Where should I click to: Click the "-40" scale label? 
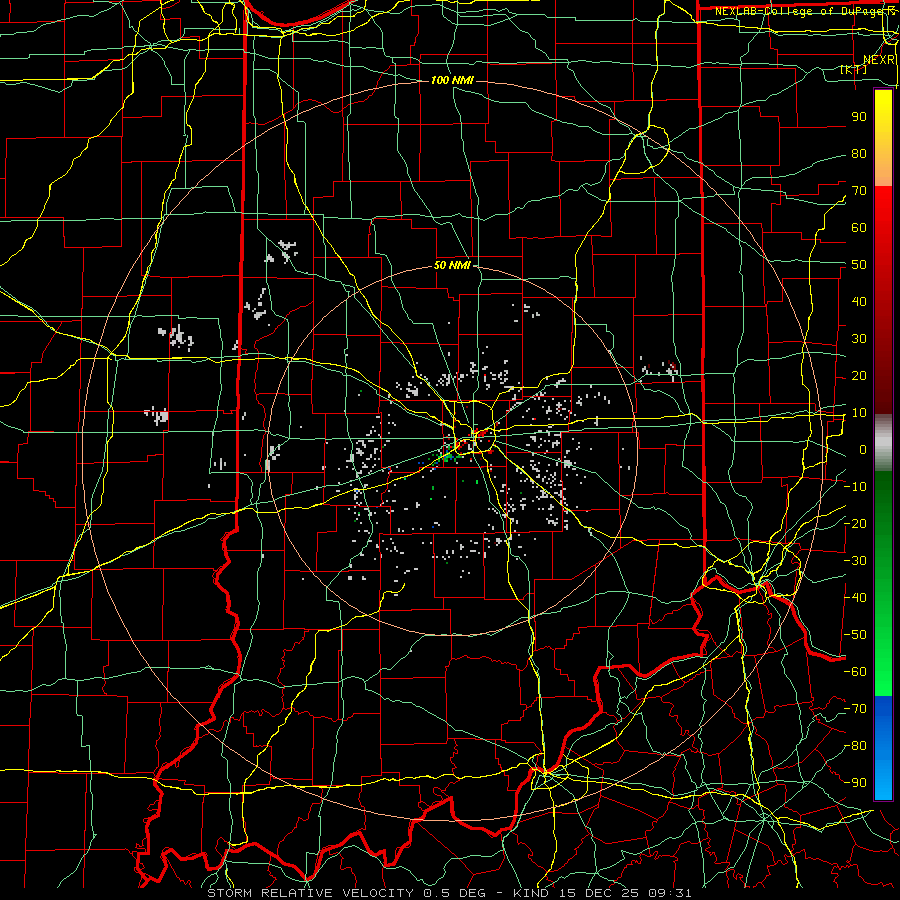[856, 598]
